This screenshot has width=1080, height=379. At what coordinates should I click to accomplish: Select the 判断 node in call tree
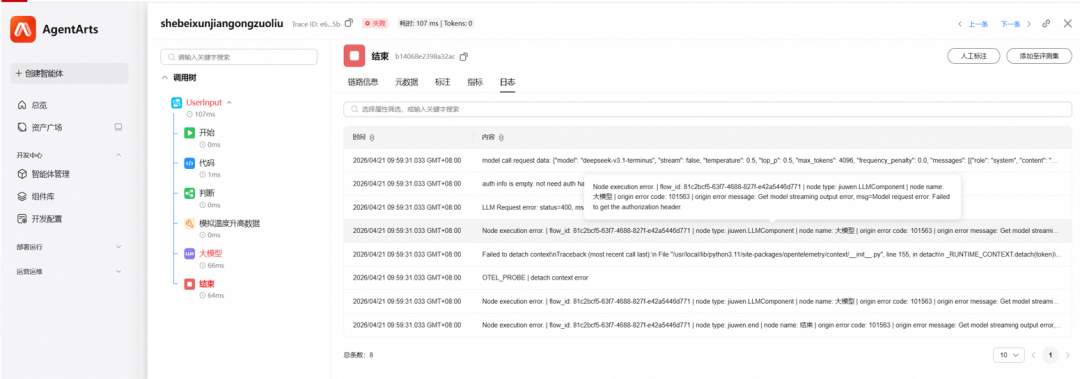point(206,194)
